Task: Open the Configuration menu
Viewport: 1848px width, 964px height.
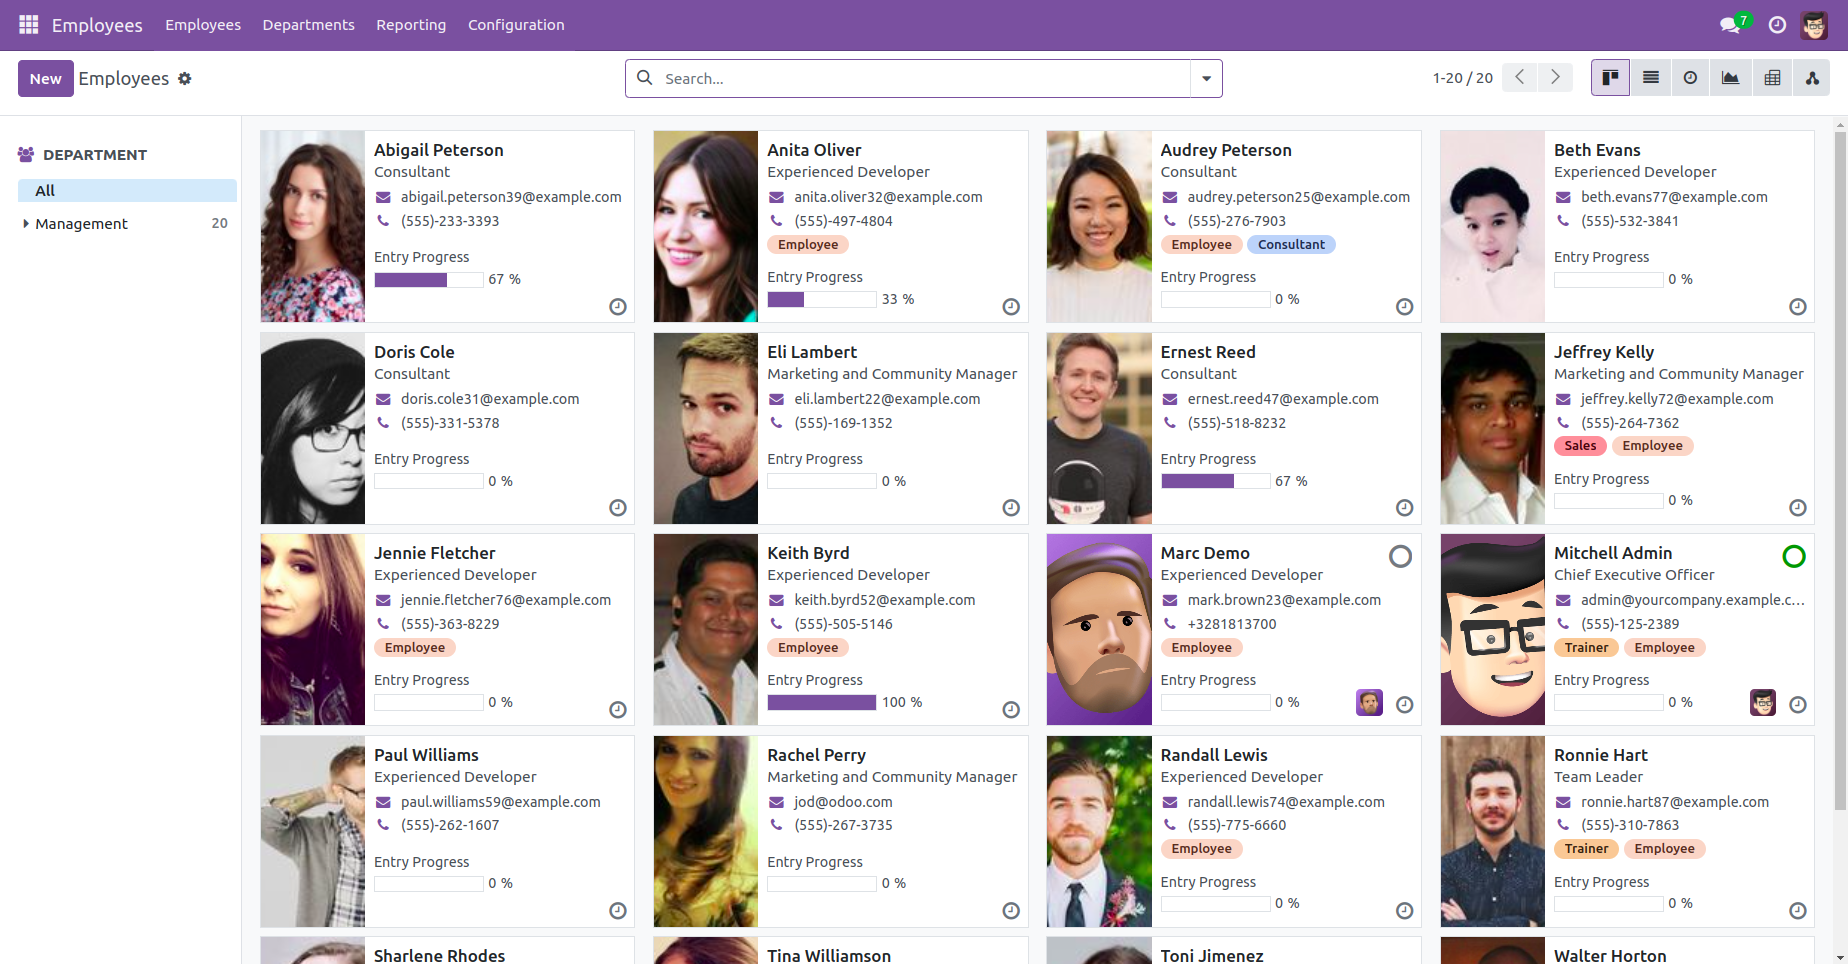Action: click(516, 25)
